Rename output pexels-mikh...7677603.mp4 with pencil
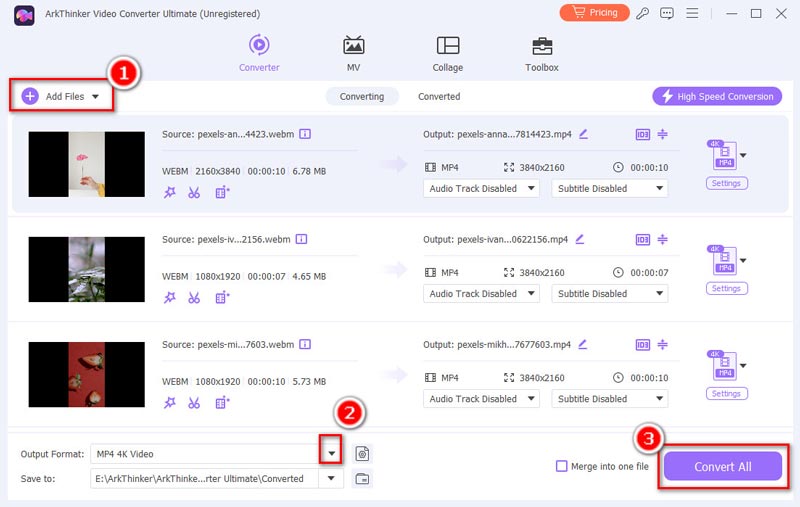 [582, 344]
